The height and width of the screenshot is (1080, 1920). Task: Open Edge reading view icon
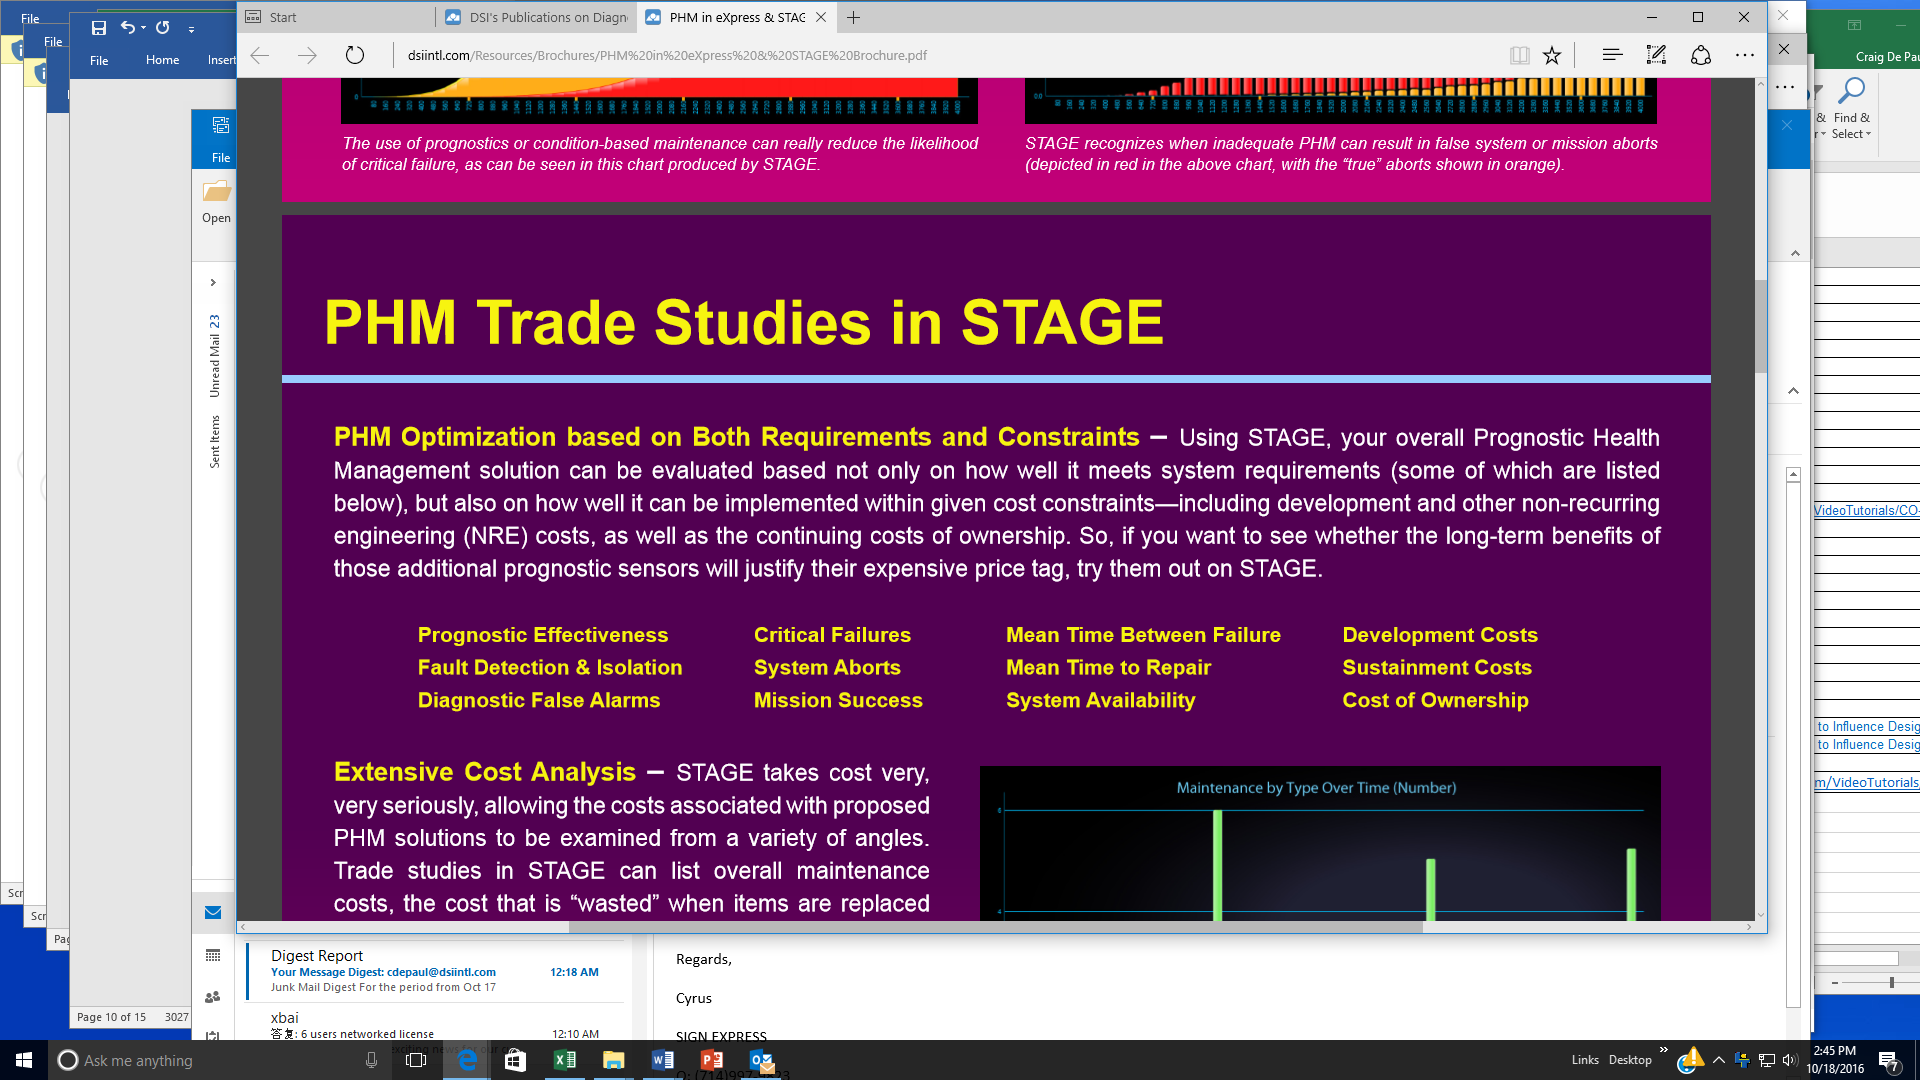coord(1519,55)
